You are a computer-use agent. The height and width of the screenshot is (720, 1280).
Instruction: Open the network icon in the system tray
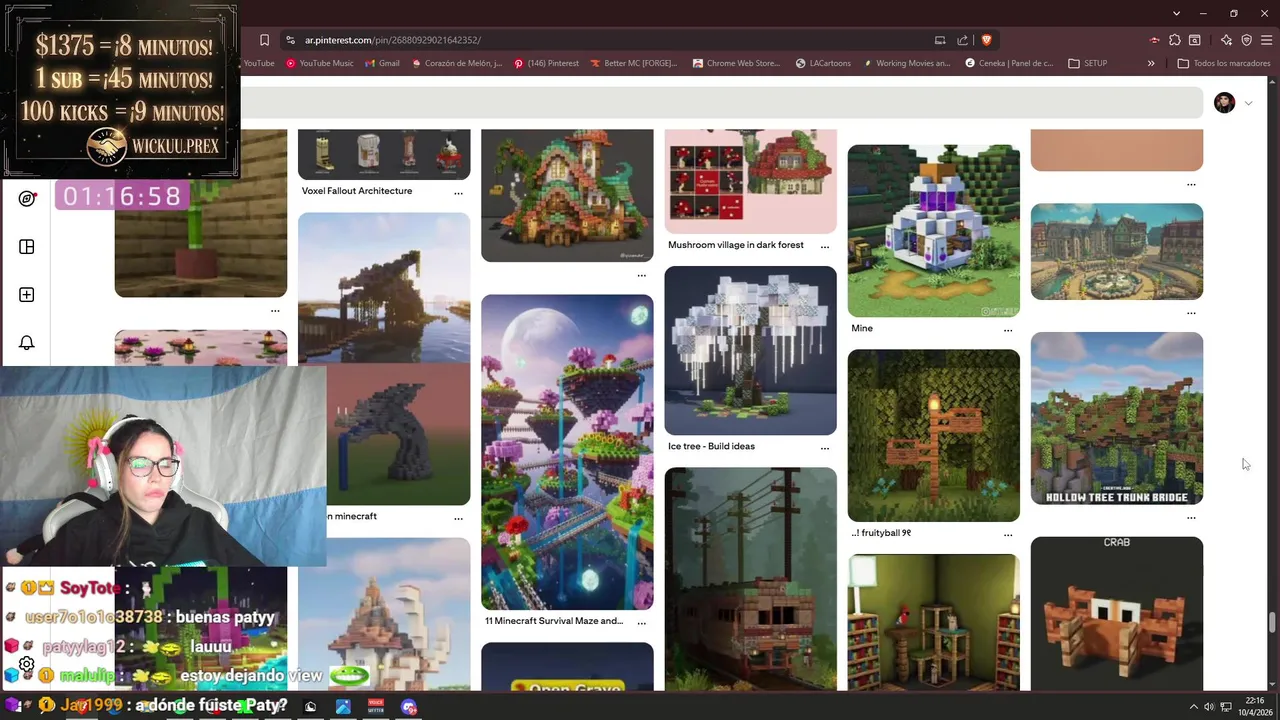coord(1226,707)
